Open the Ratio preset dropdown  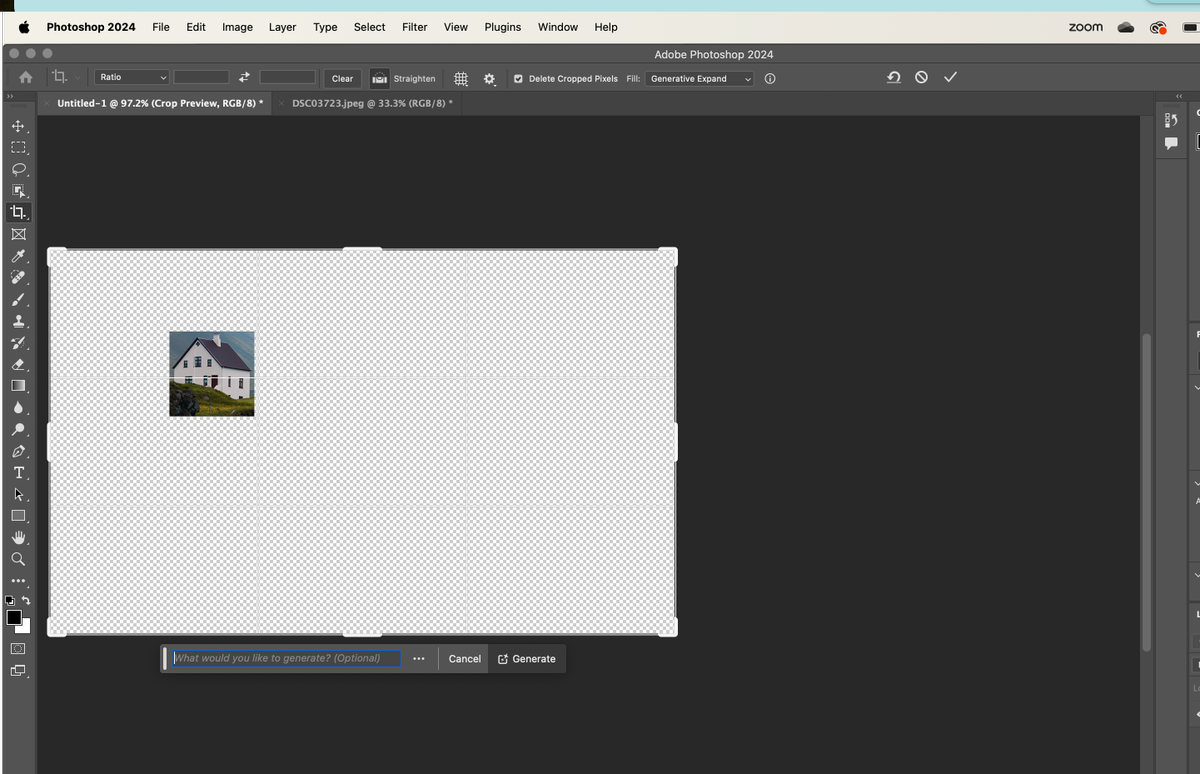[x=133, y=77]
